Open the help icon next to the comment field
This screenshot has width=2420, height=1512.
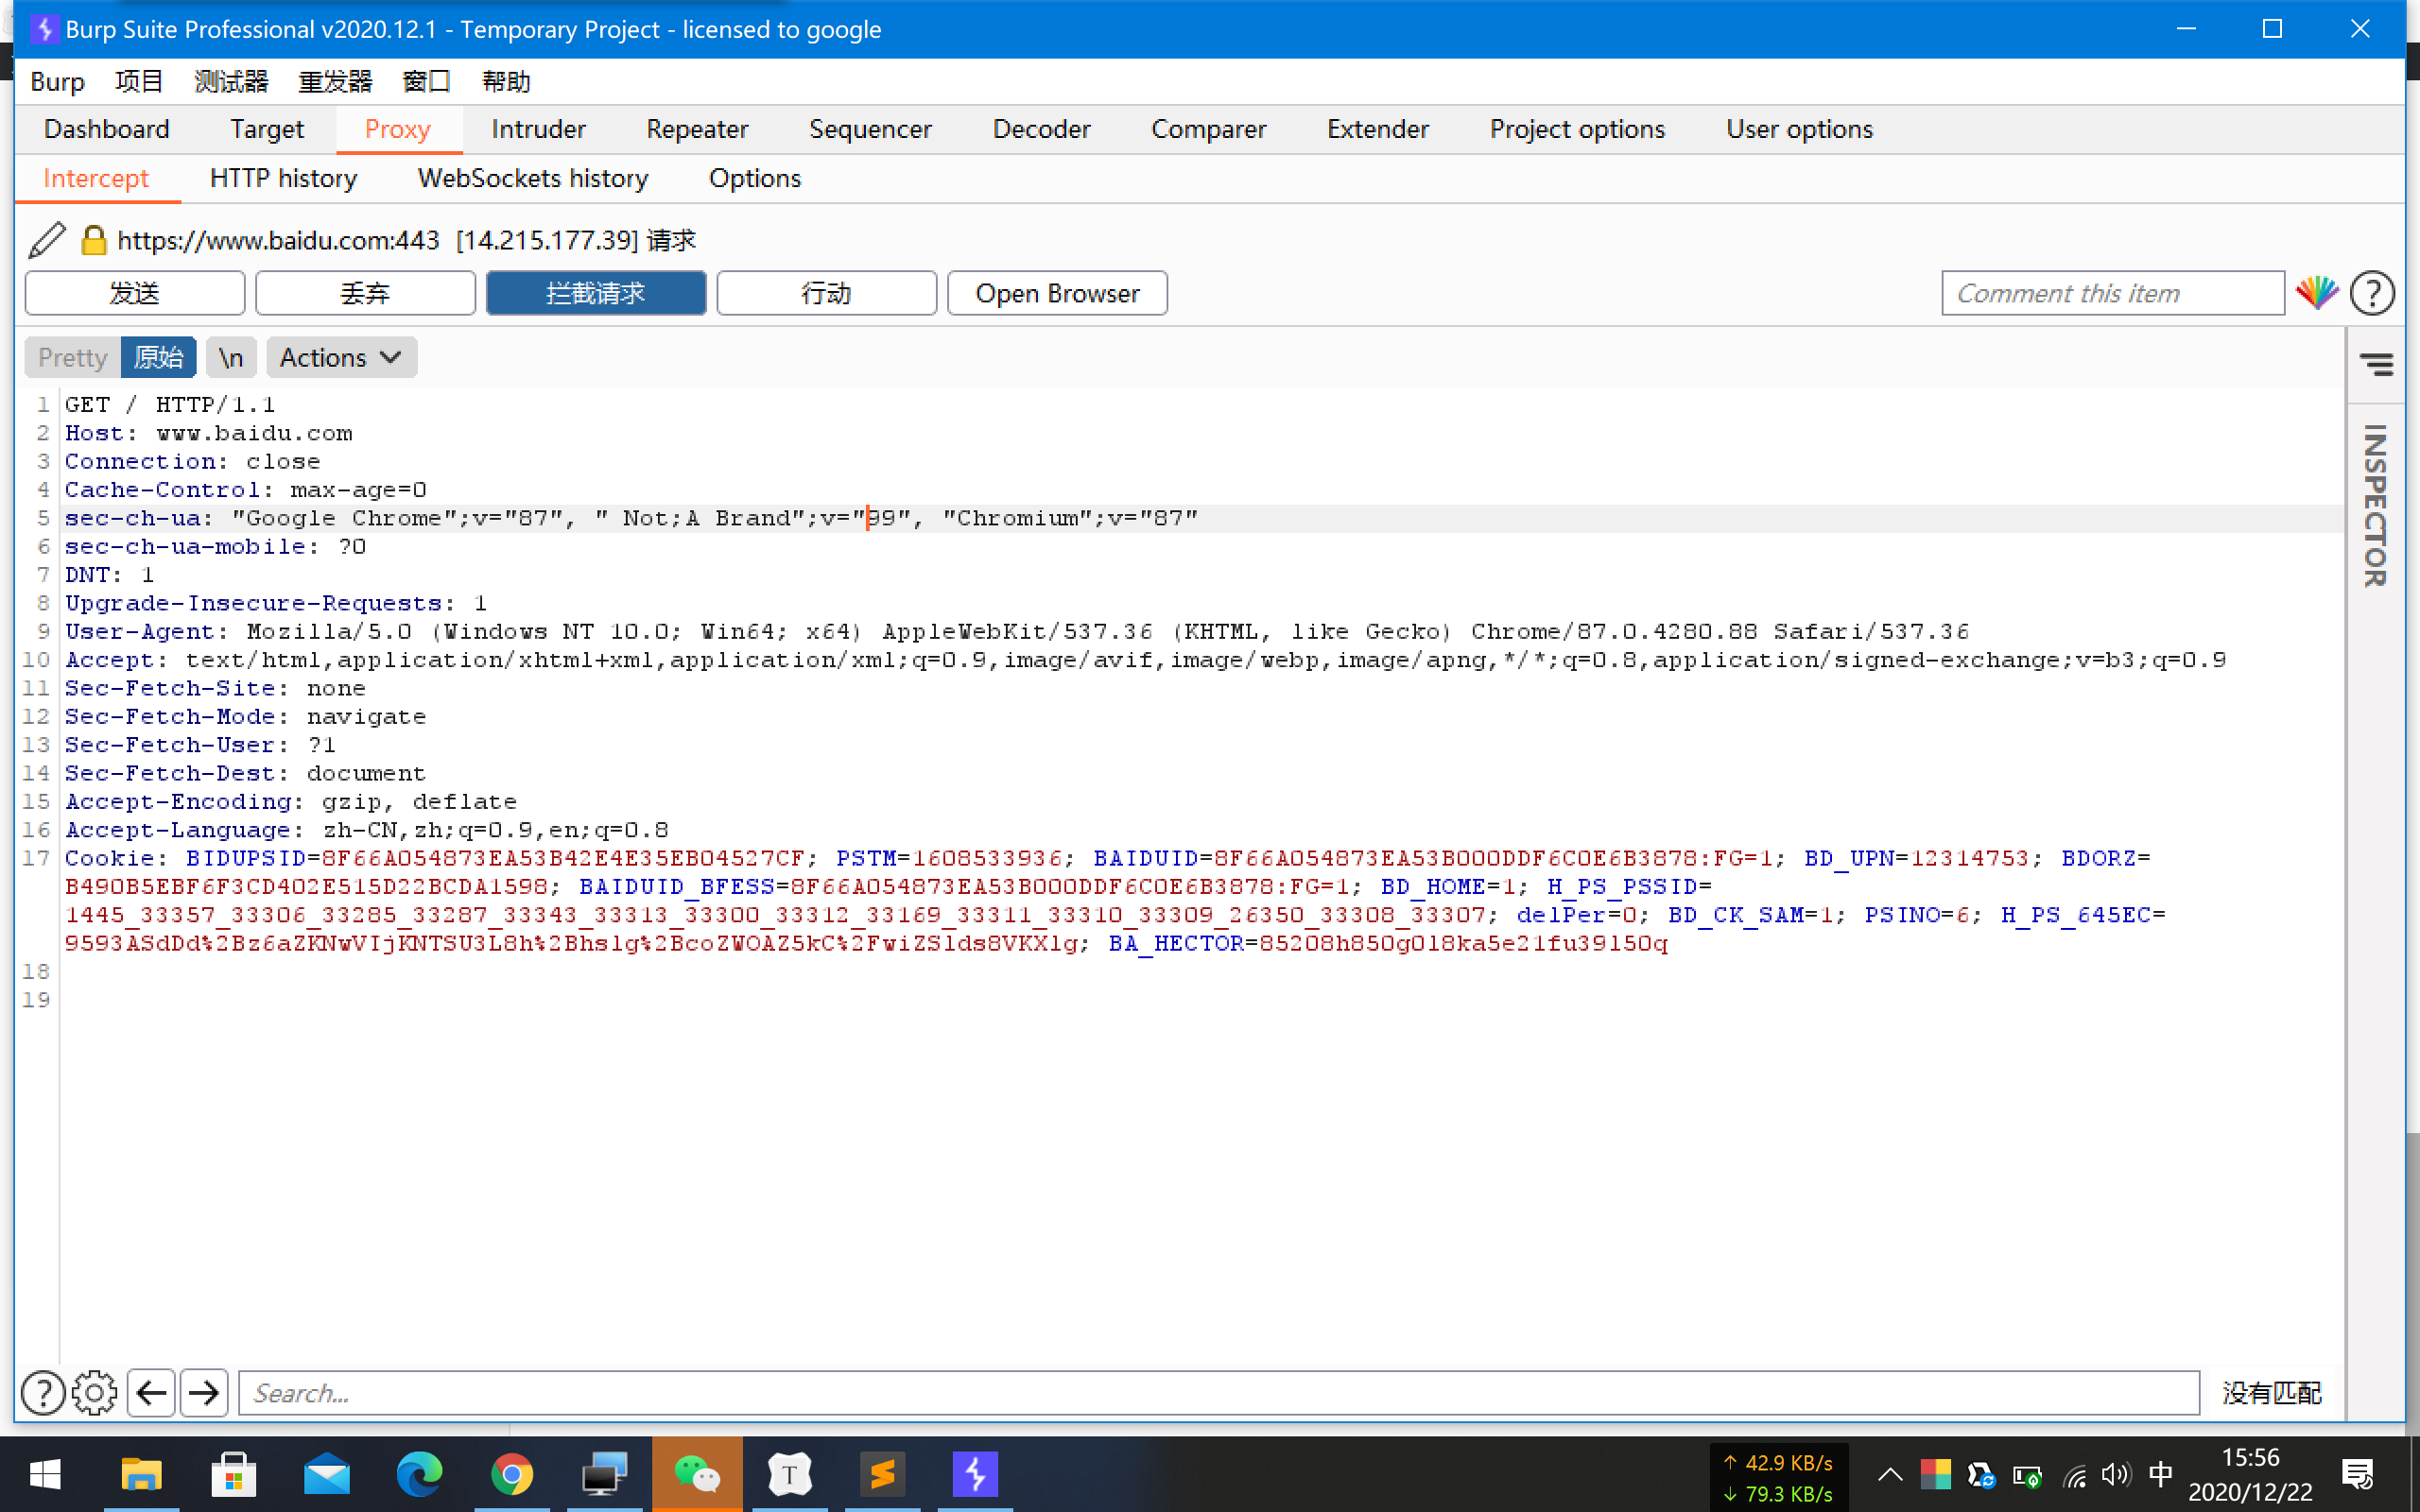click(2372, 293)
